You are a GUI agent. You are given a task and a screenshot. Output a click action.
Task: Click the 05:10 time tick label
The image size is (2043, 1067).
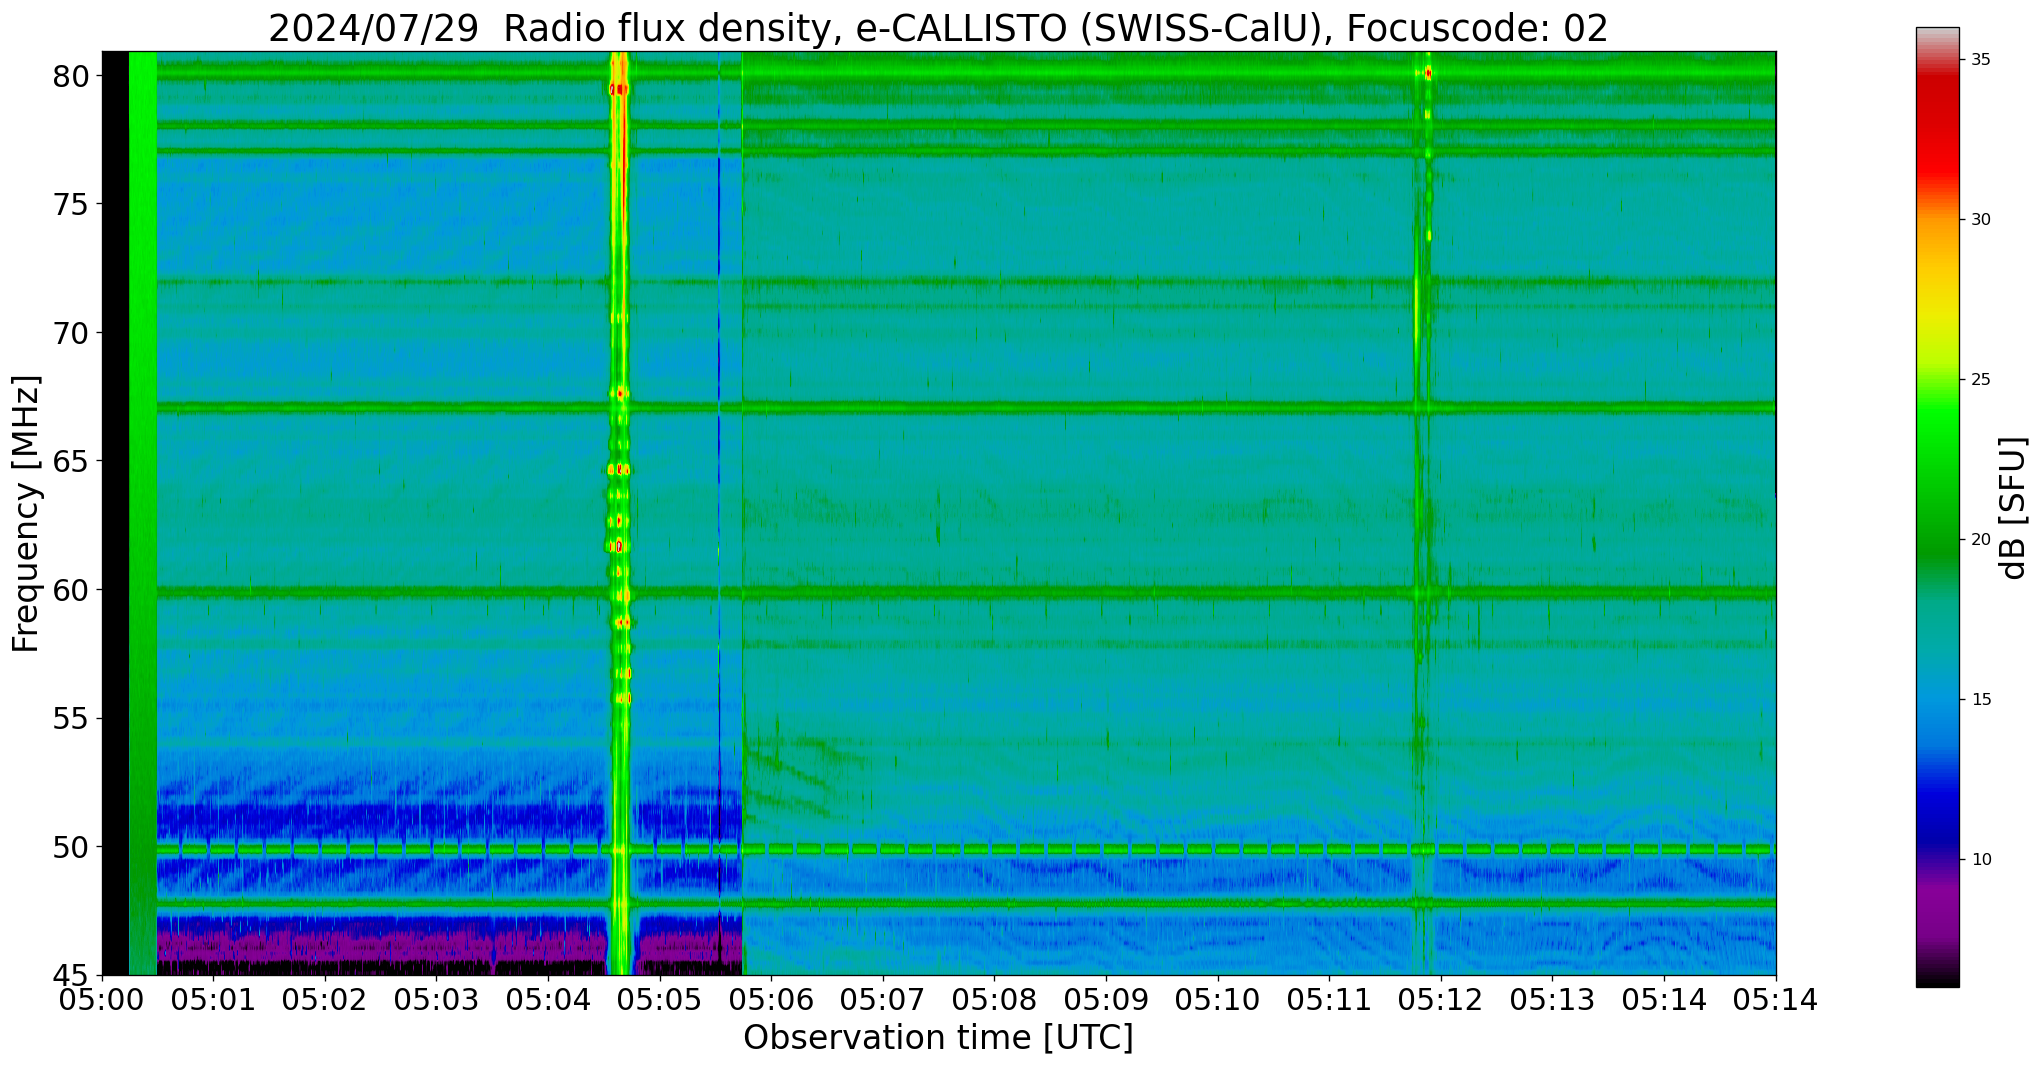click(1218, 1000)
